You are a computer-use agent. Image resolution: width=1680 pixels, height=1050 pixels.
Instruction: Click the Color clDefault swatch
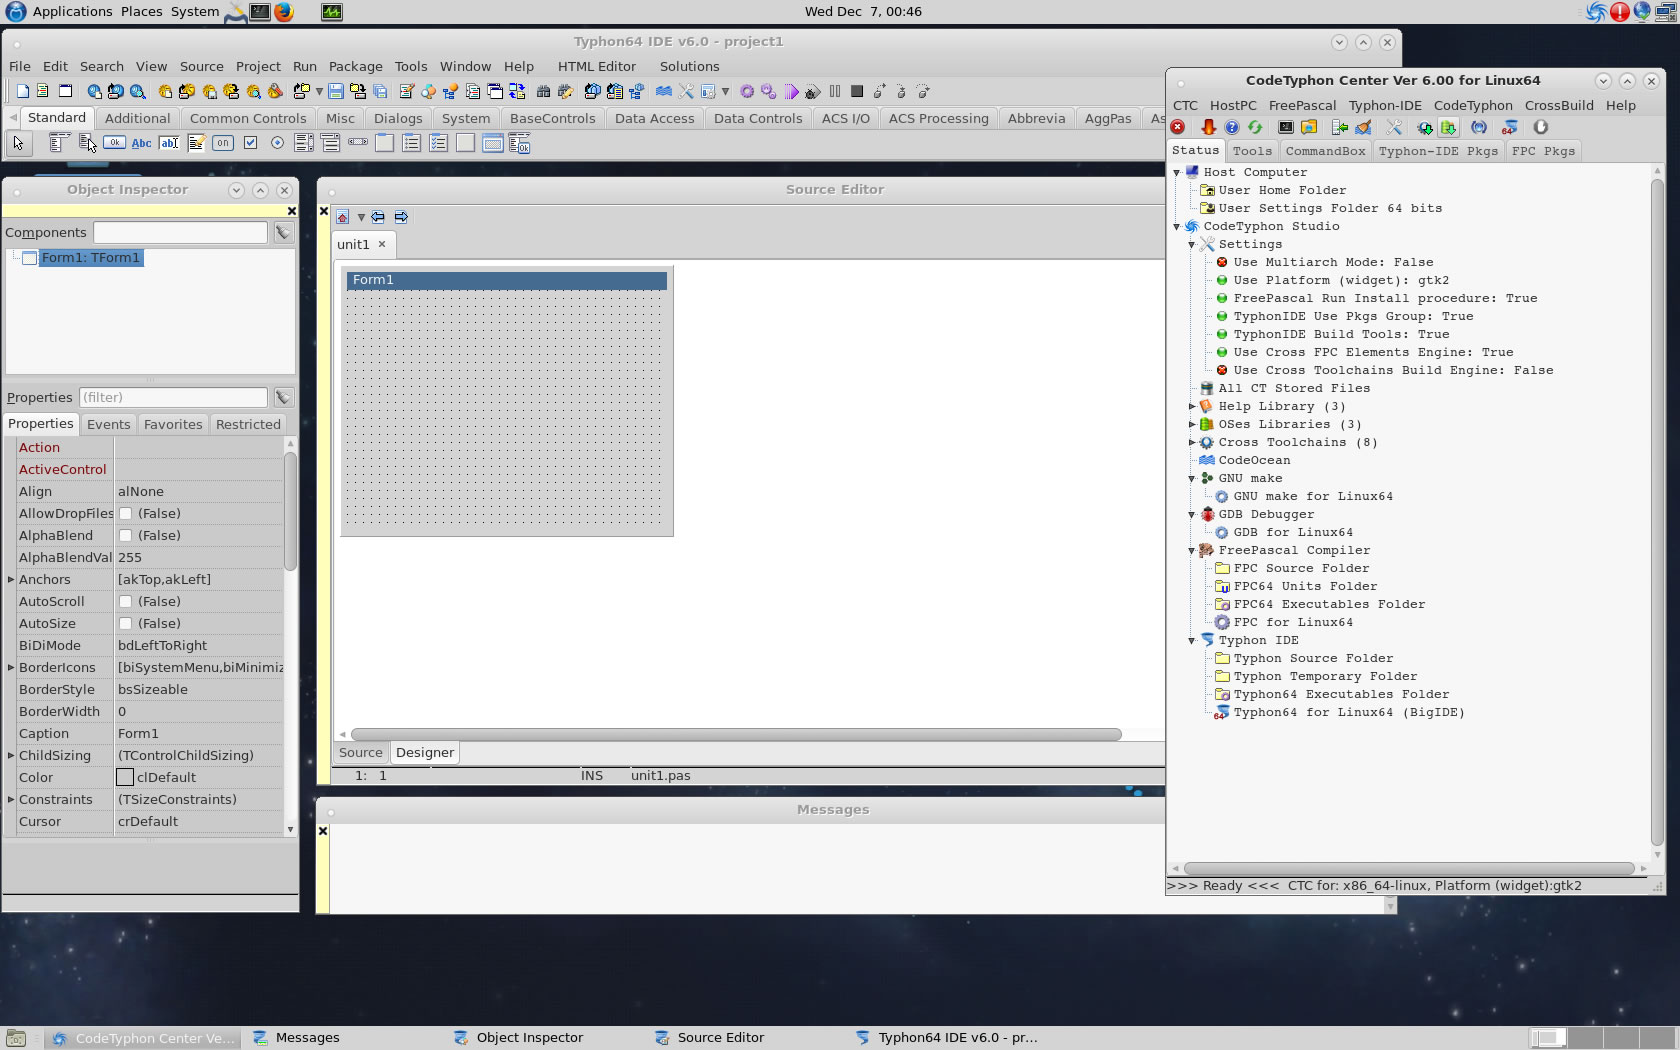[125, 777]
